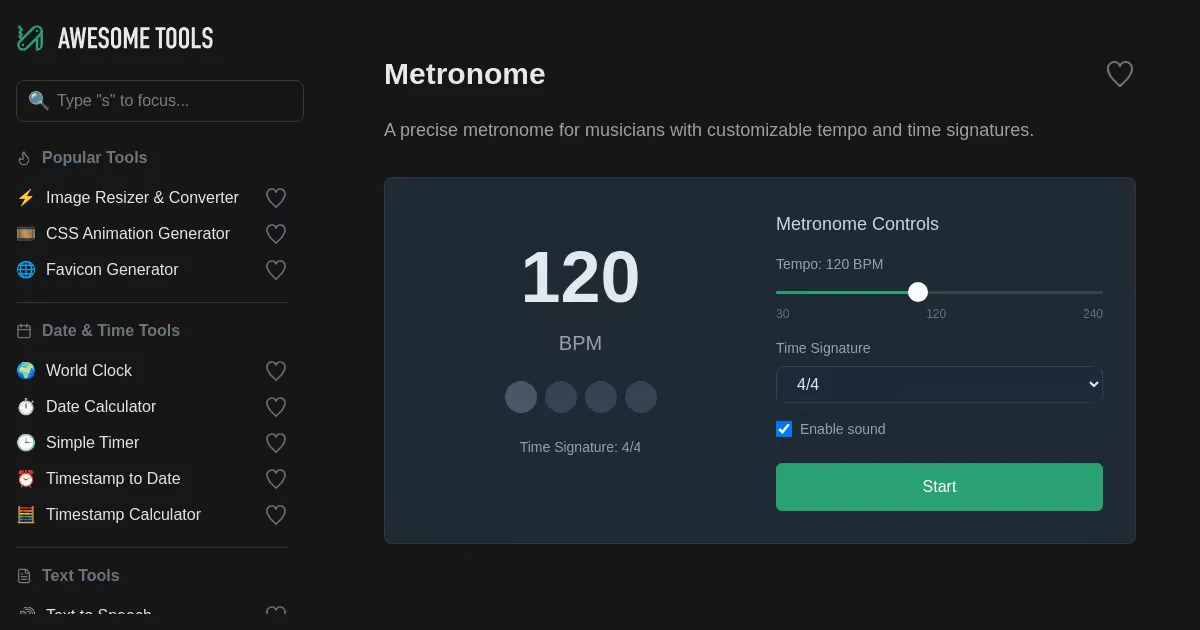The image size is (1200, 630).
Task: Favorite the Metronome tool with the heart
Action: pos(1119,74)
